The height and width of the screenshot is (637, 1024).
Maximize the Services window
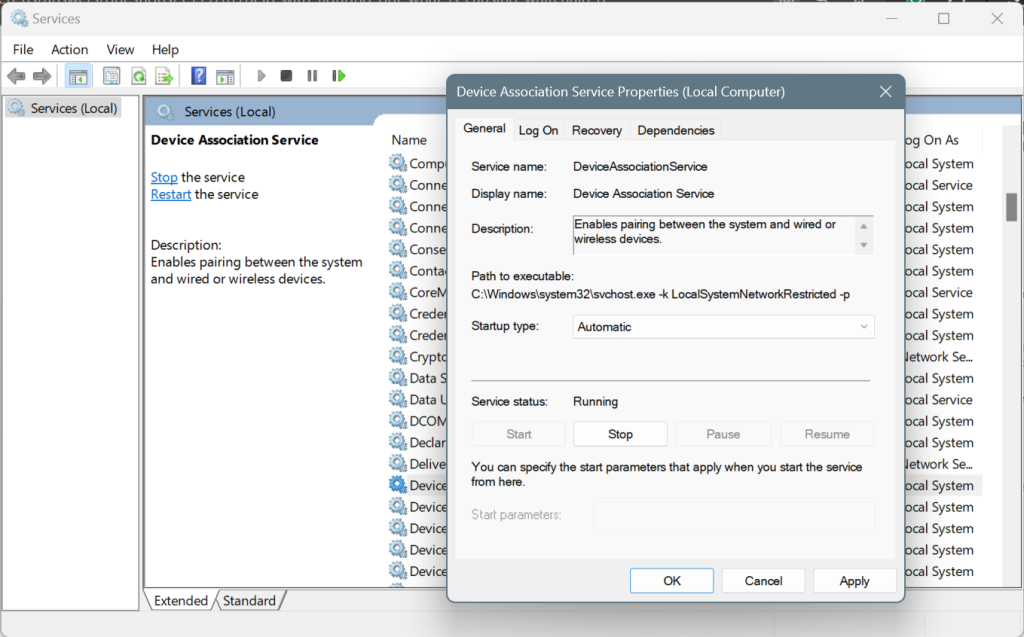(x=944, y=18)
